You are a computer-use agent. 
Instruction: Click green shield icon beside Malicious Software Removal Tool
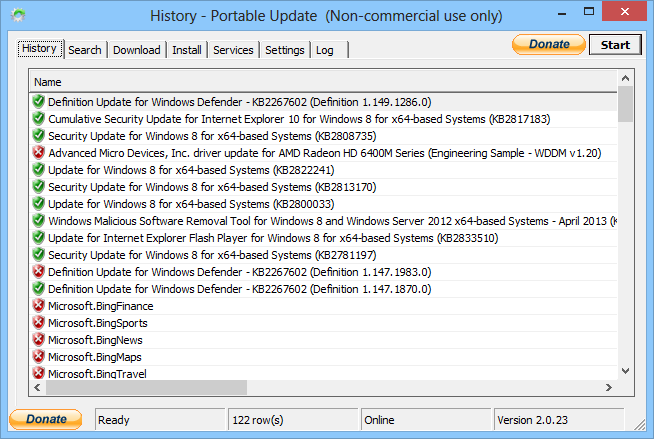[x=38, y=221]
